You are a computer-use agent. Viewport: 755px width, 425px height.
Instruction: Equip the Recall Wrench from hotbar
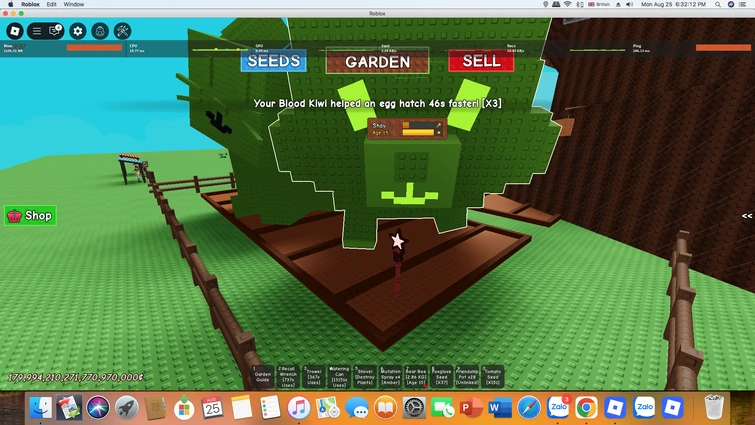click(288, 376)
